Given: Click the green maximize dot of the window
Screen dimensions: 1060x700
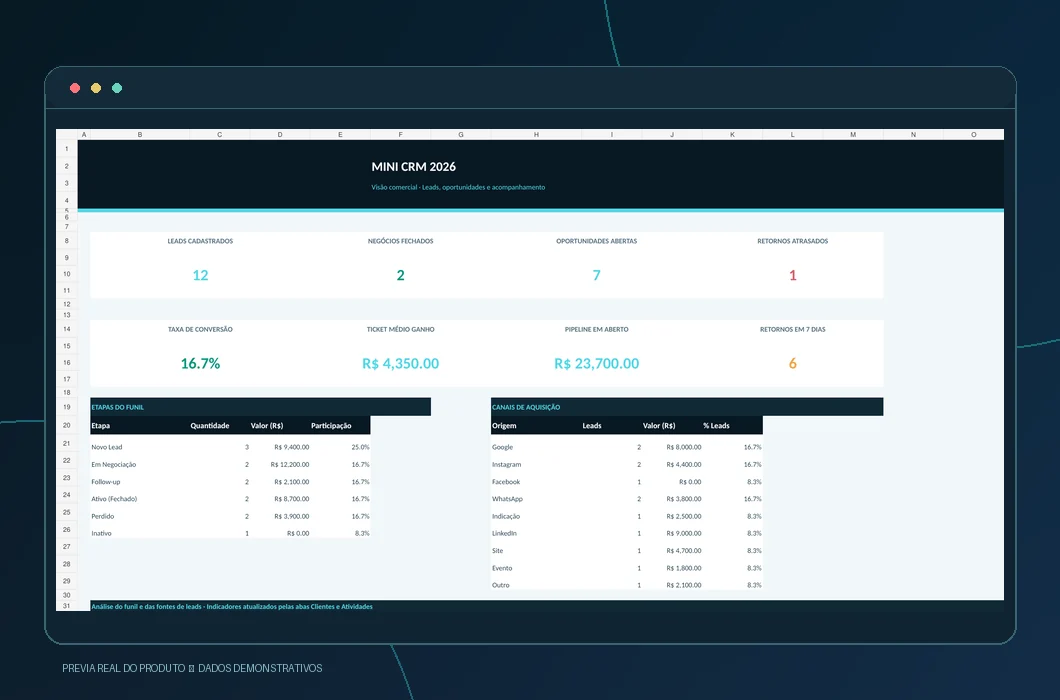Looking at the screenshot, I should click(117, 88).
